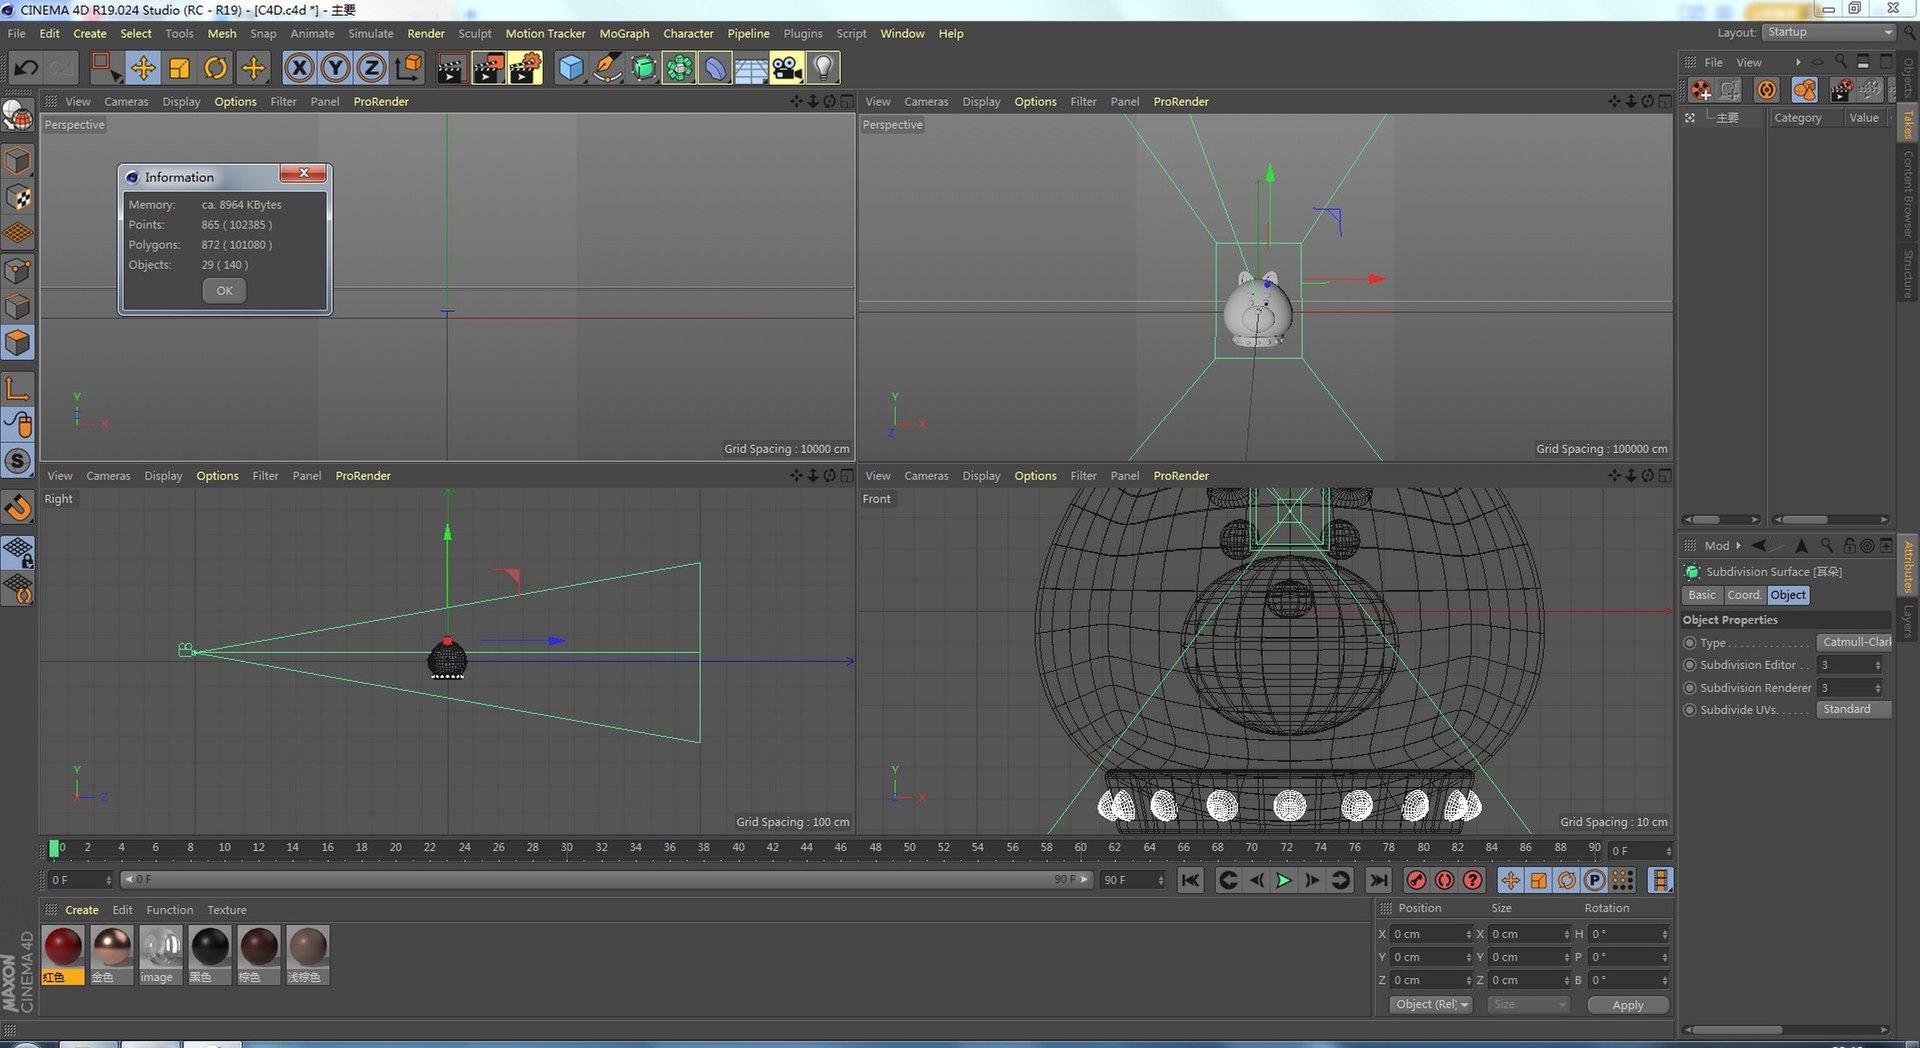The image size is (1920, 1048).
Task: Toggle X axis lock
Action: tap(299, 68)
